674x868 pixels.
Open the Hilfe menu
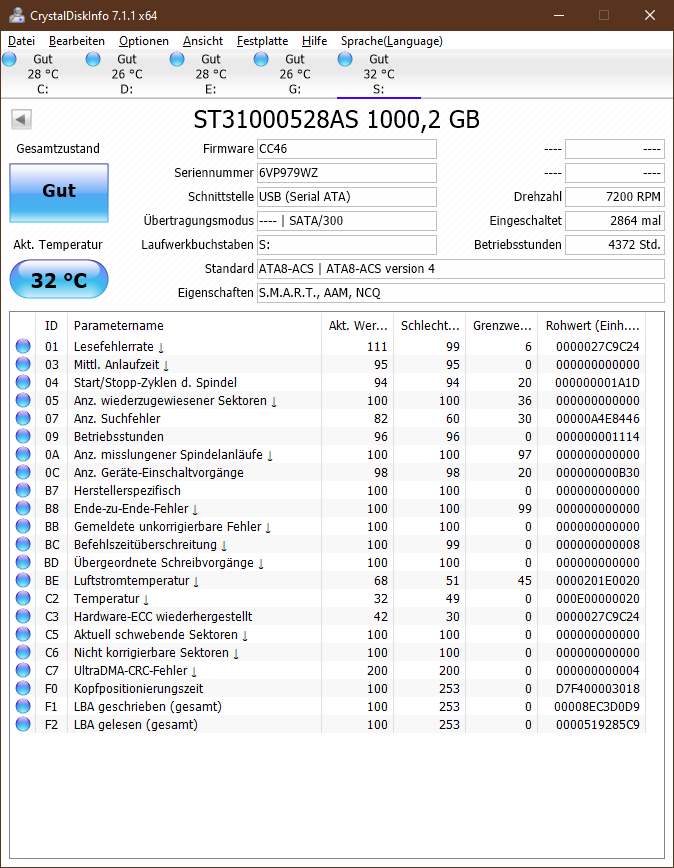point(314,41)
